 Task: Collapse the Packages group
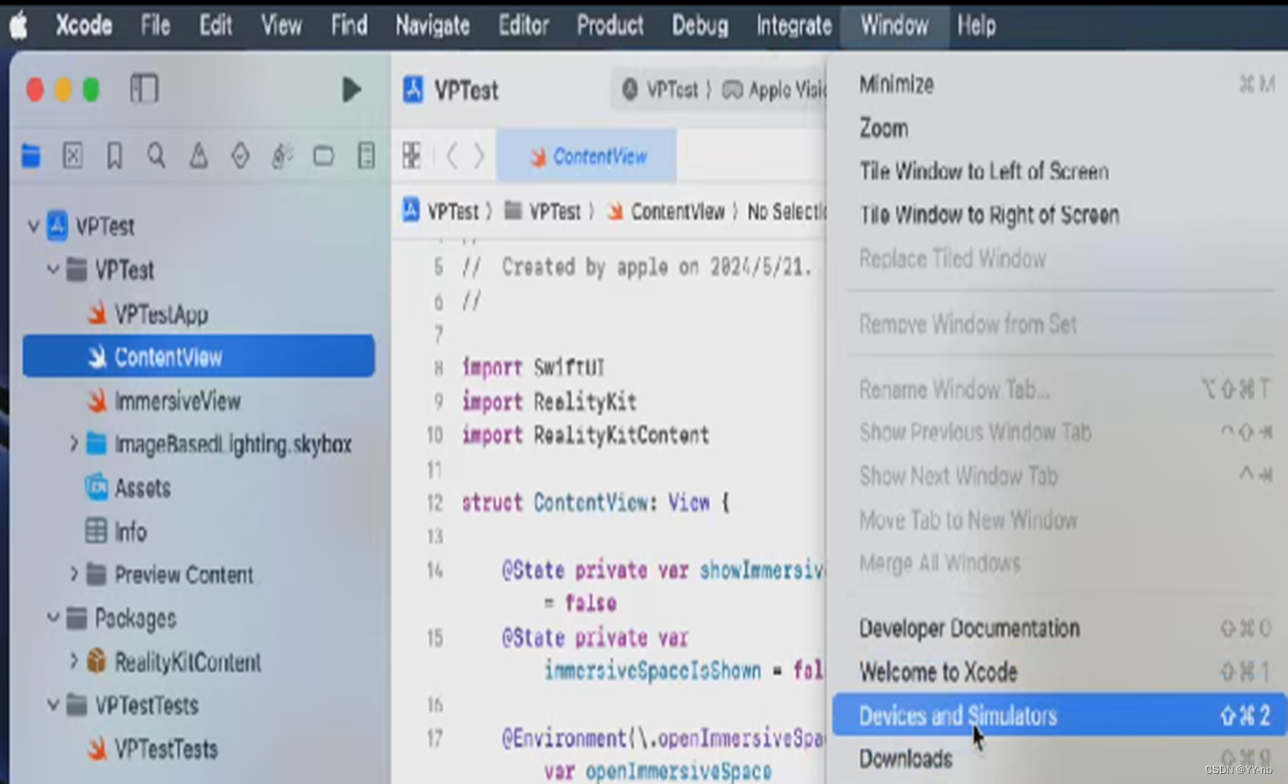pos(53,619)
